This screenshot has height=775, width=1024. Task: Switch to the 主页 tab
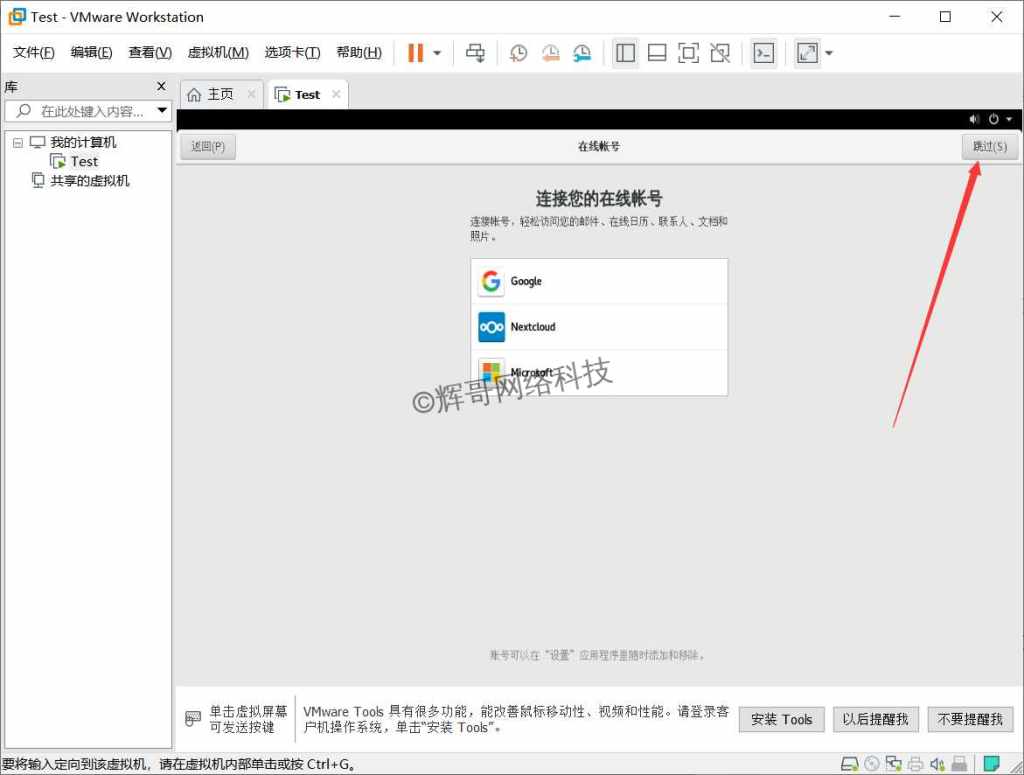click(220, 95)
